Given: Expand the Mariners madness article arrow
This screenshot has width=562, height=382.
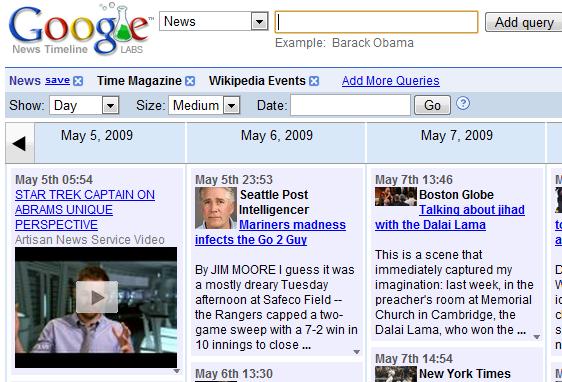Looking at the screenshot, I should click(x=356, y=352).
